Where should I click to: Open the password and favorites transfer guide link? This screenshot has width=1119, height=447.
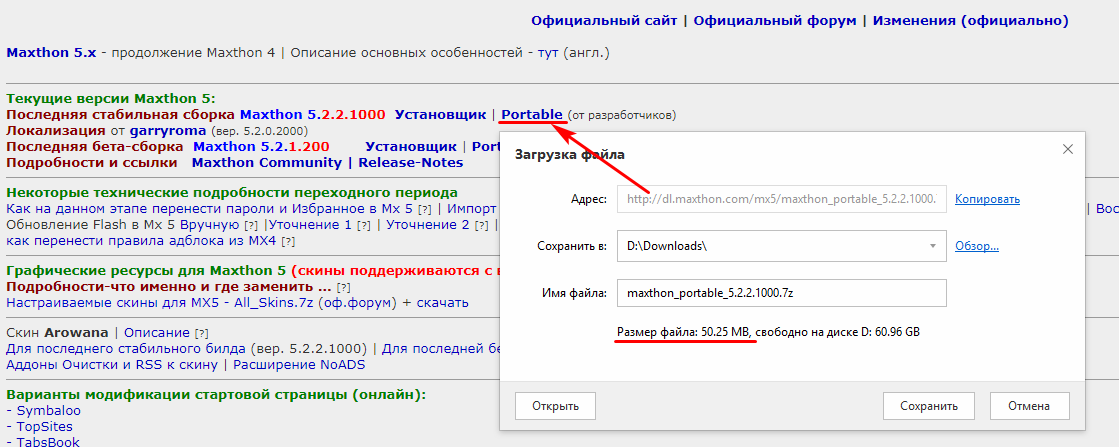(x=210, y=209)
